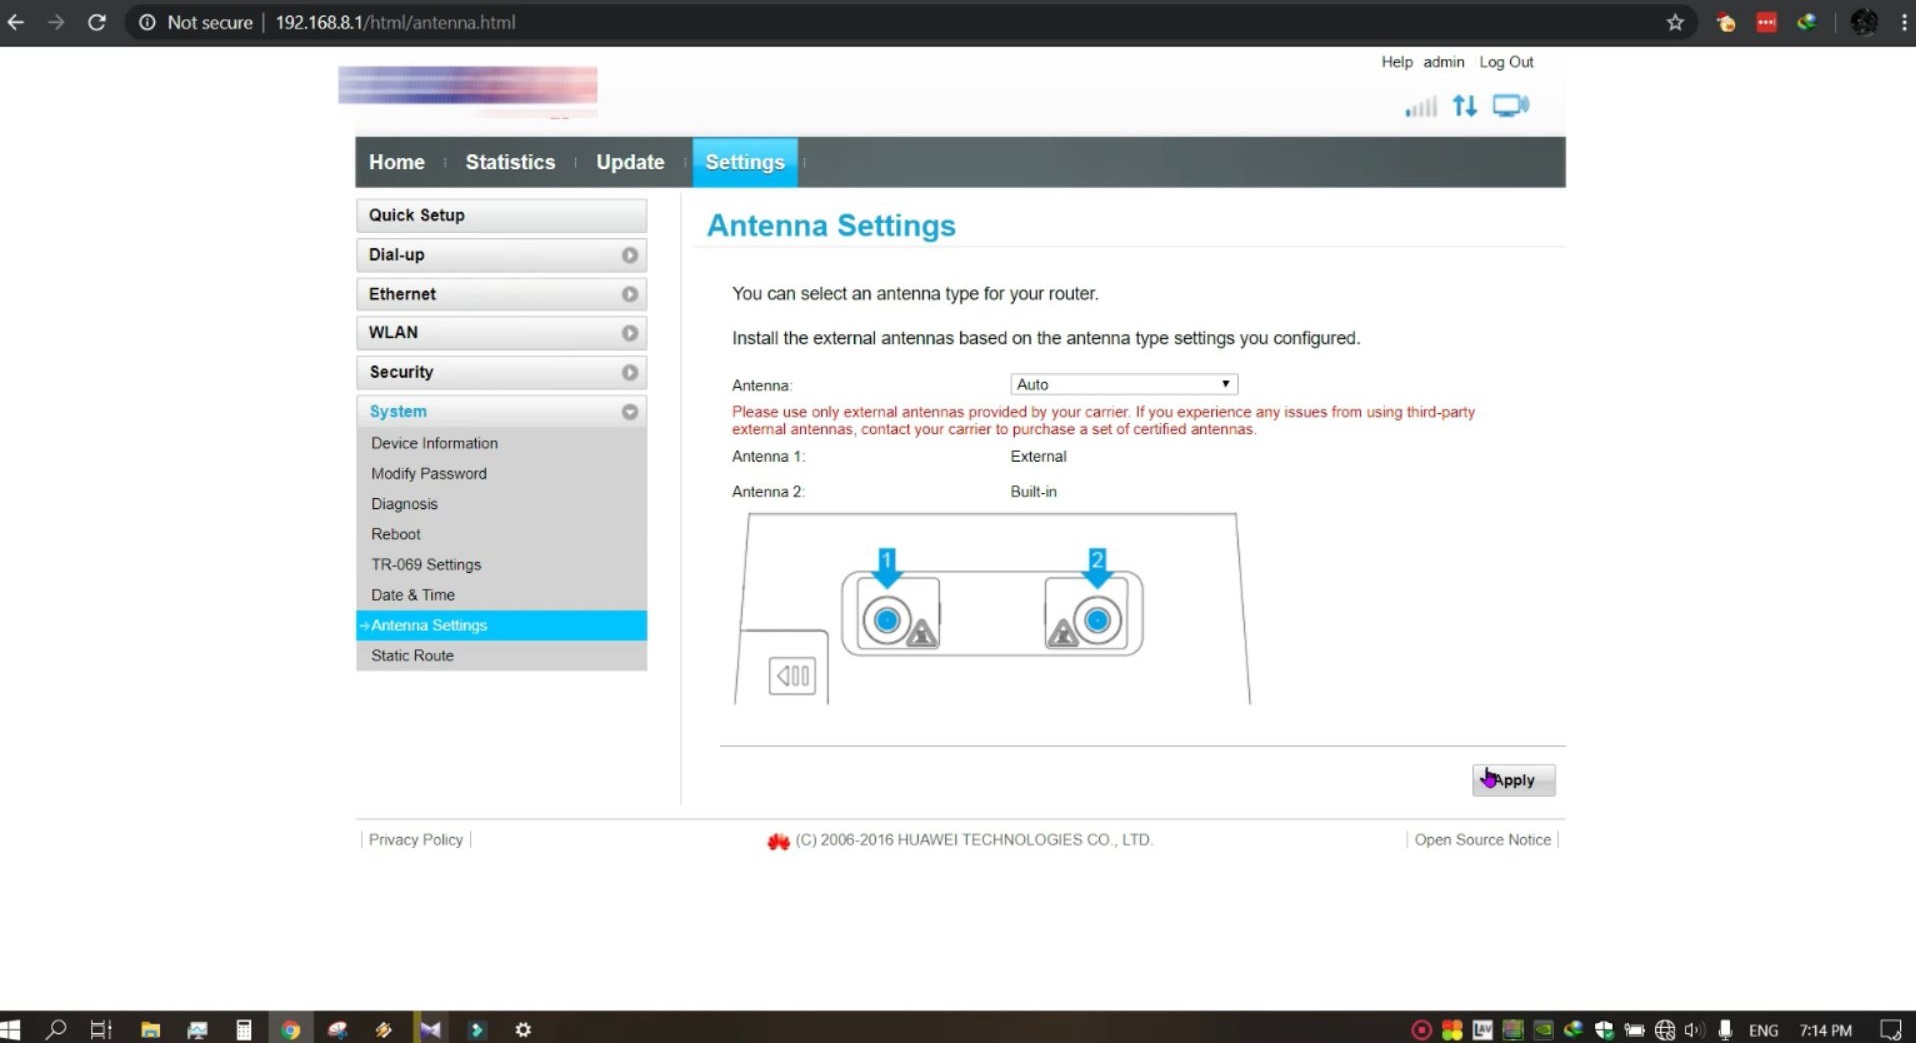Open Chrome from the taskbar
The height and width of the screenshot is (1043, 1916).
(290, 1029)
